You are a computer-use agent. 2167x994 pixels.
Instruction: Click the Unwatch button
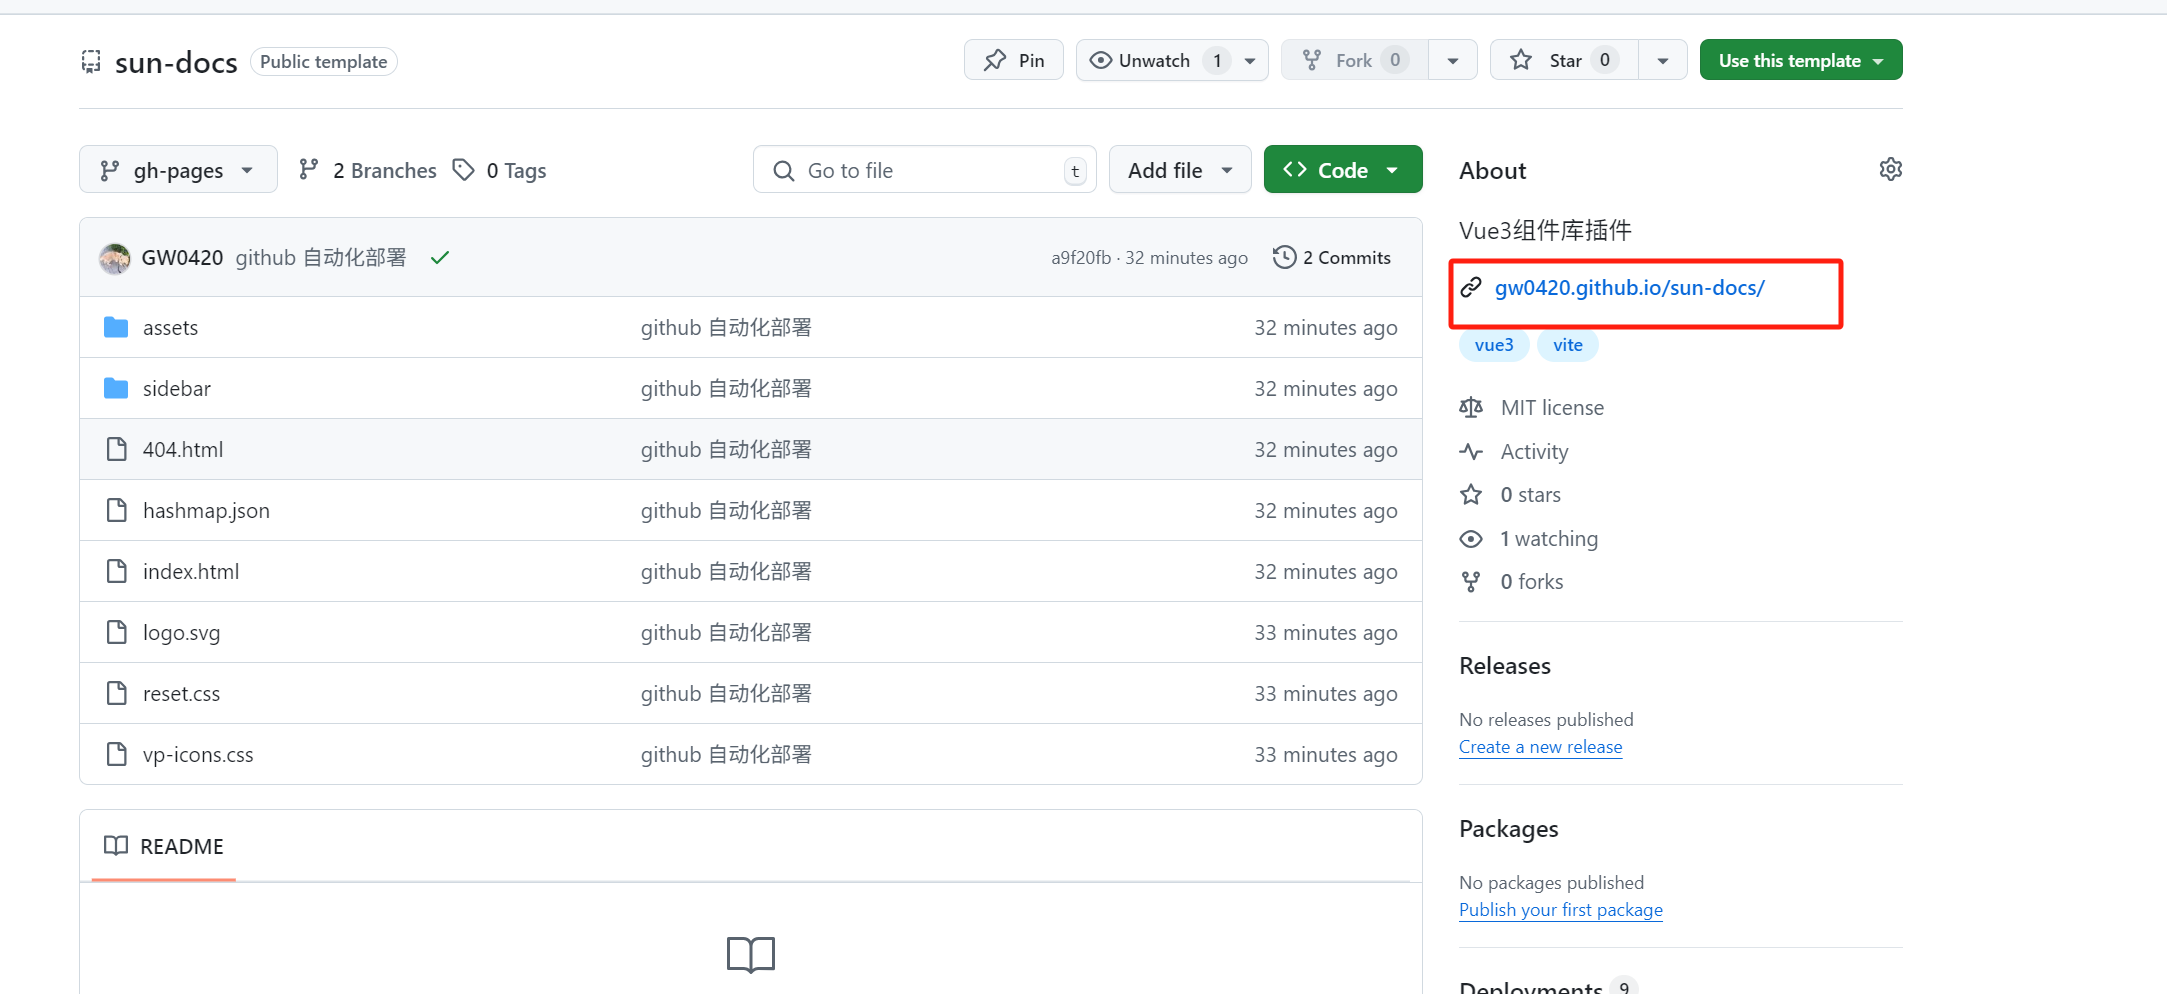pyautogui.click(x=1154, y=60)
